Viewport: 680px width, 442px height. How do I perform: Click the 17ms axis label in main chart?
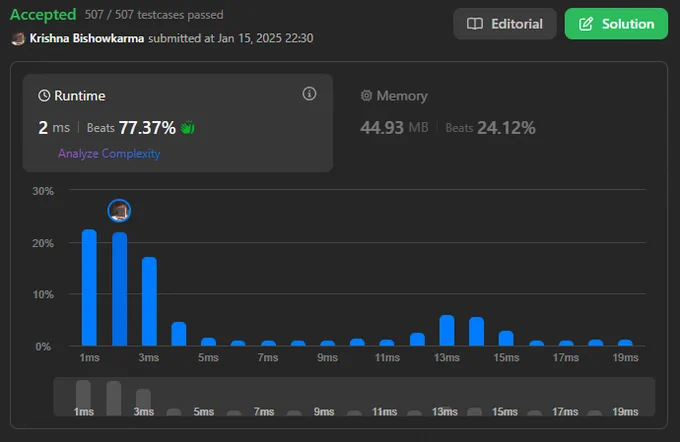point(566,357)
